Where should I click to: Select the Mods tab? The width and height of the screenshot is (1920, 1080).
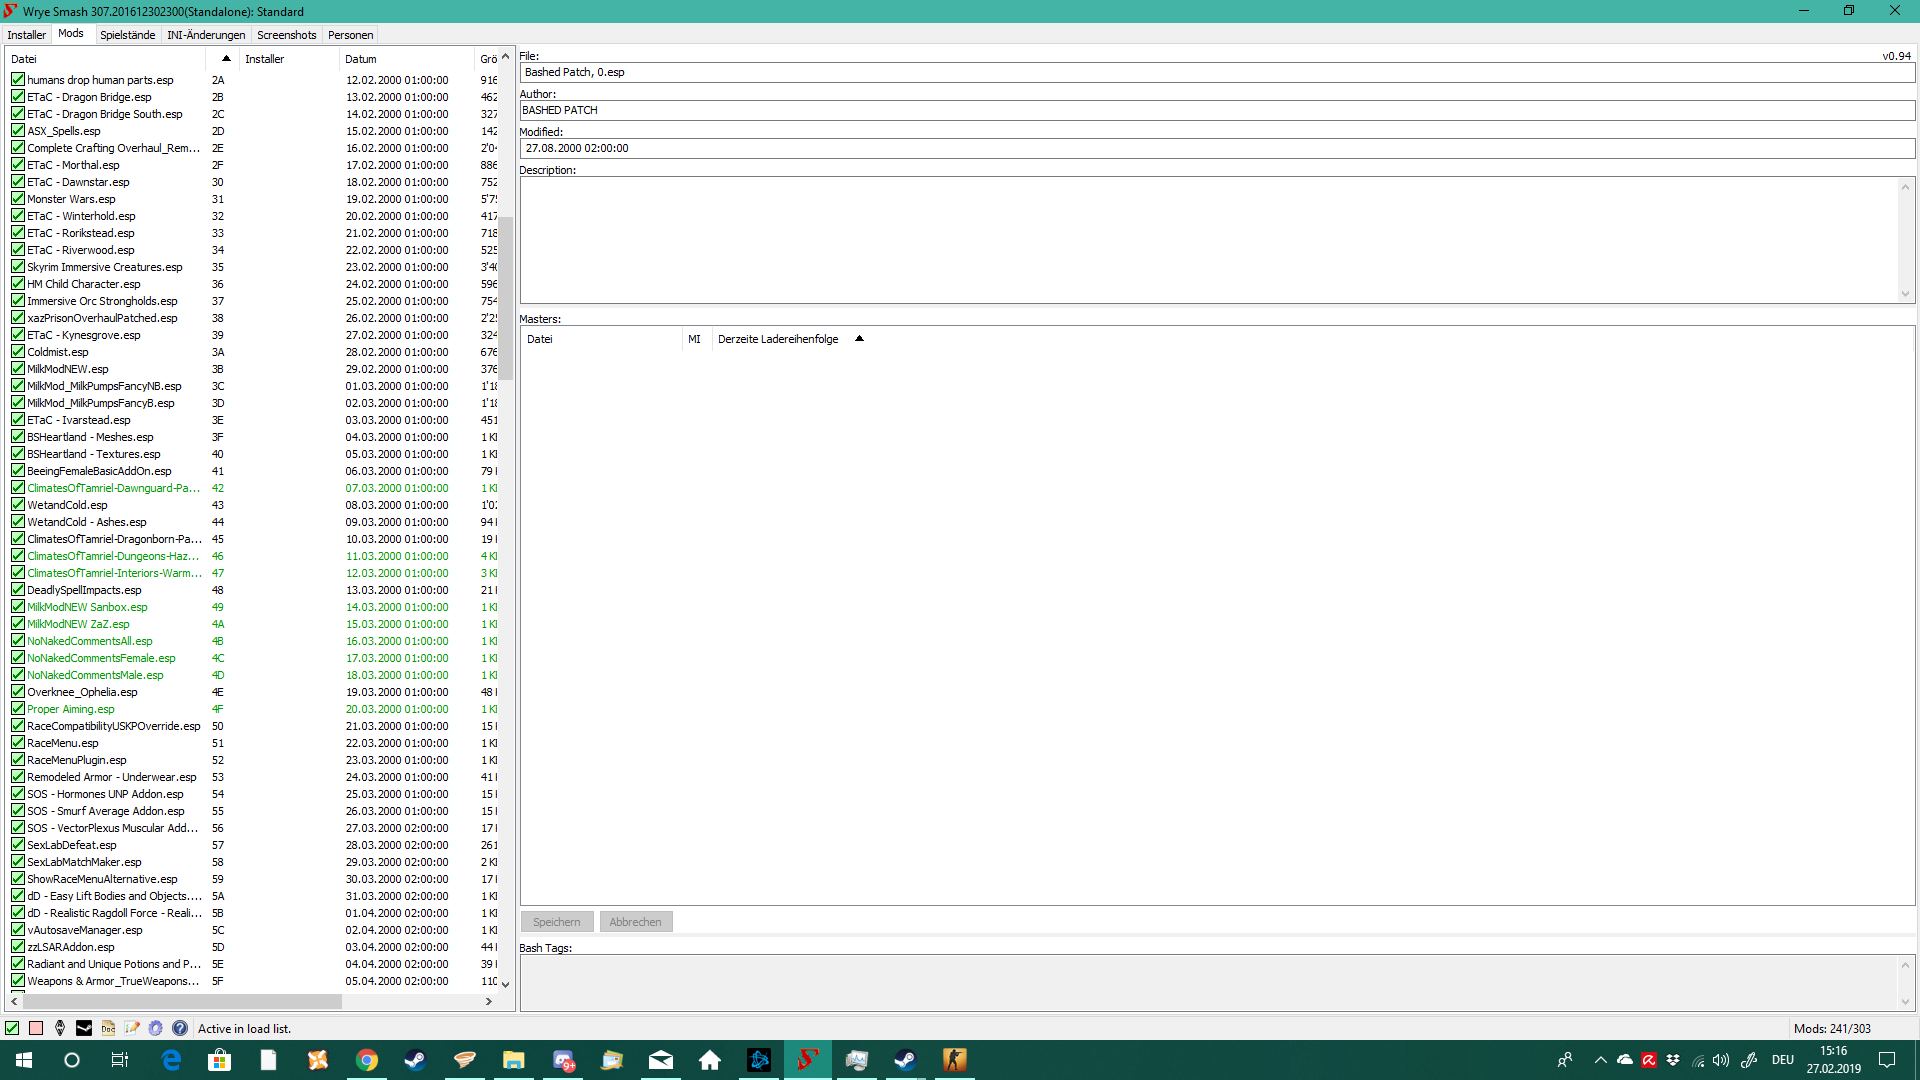pos(71,34)
